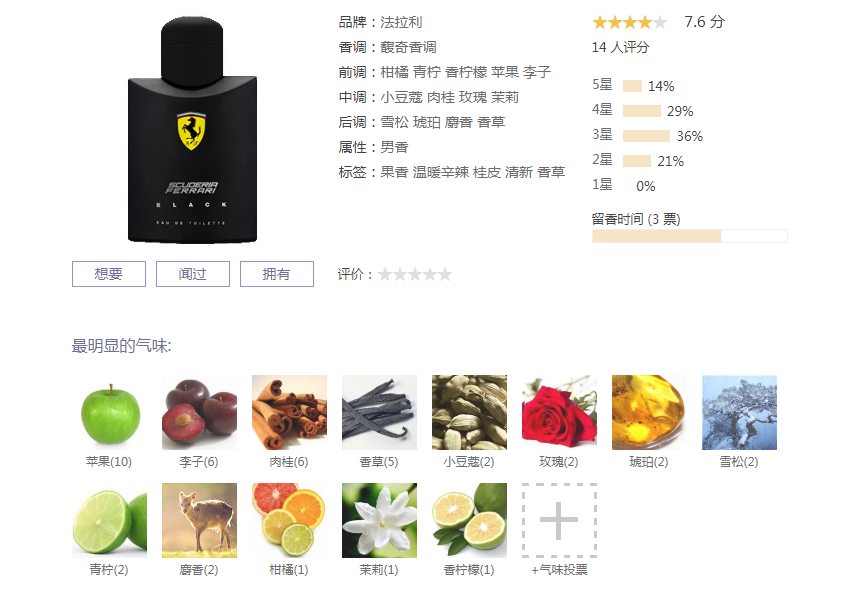
Task: Click the 留香时间 longevity bar
Action: click(690, 236)
